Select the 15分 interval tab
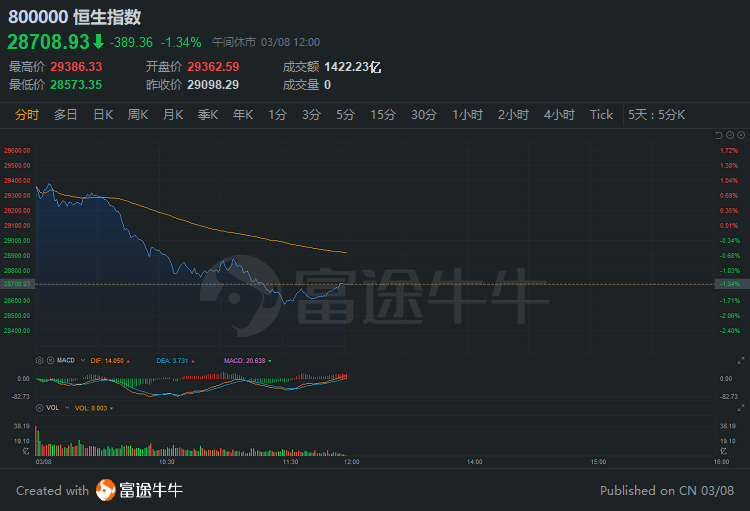This screenshot has height=511, width=750. (x=383, y=115)
